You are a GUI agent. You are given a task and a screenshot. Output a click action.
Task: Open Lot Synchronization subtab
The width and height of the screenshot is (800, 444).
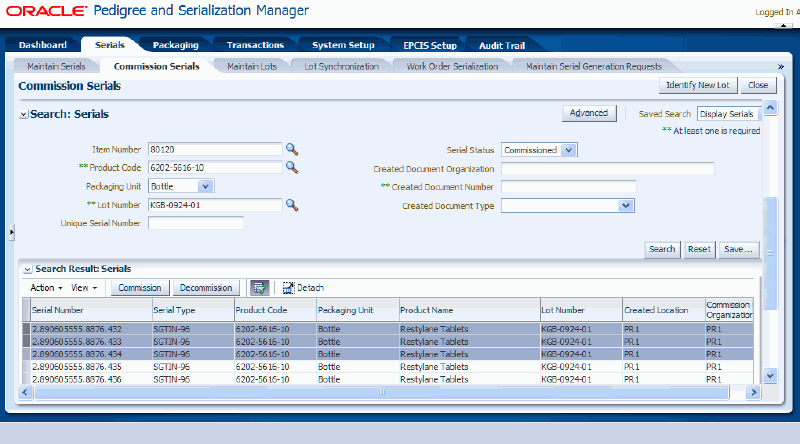[342, 66]
